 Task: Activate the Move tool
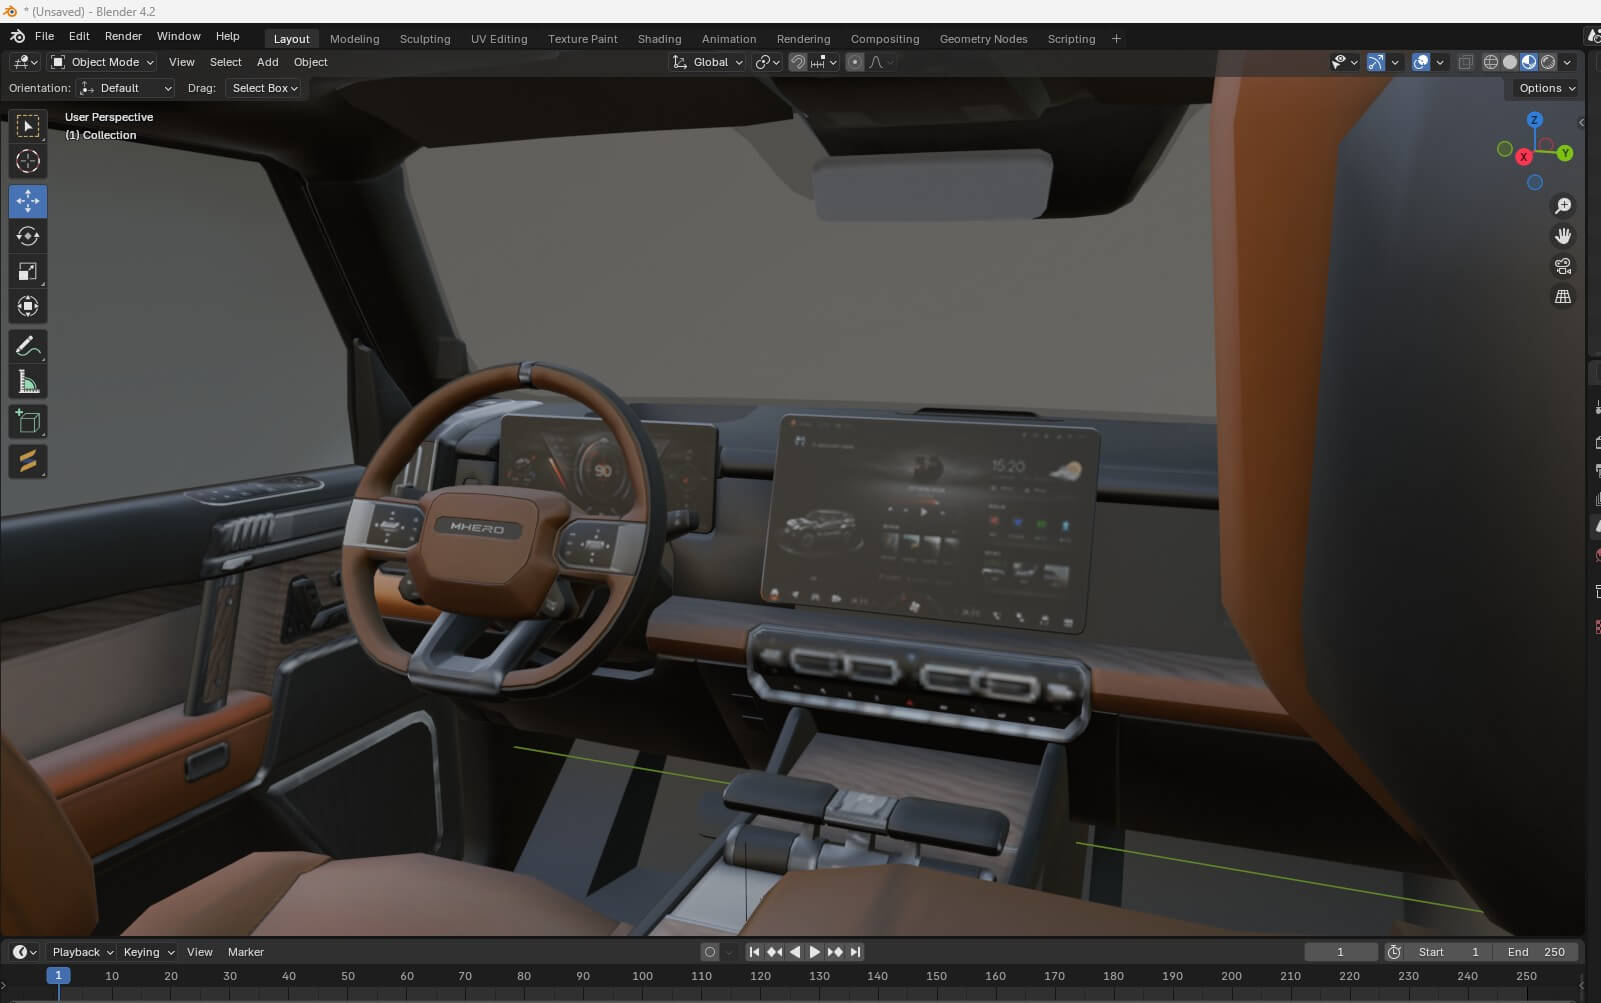pyautogui.click(x=28, y=201)
